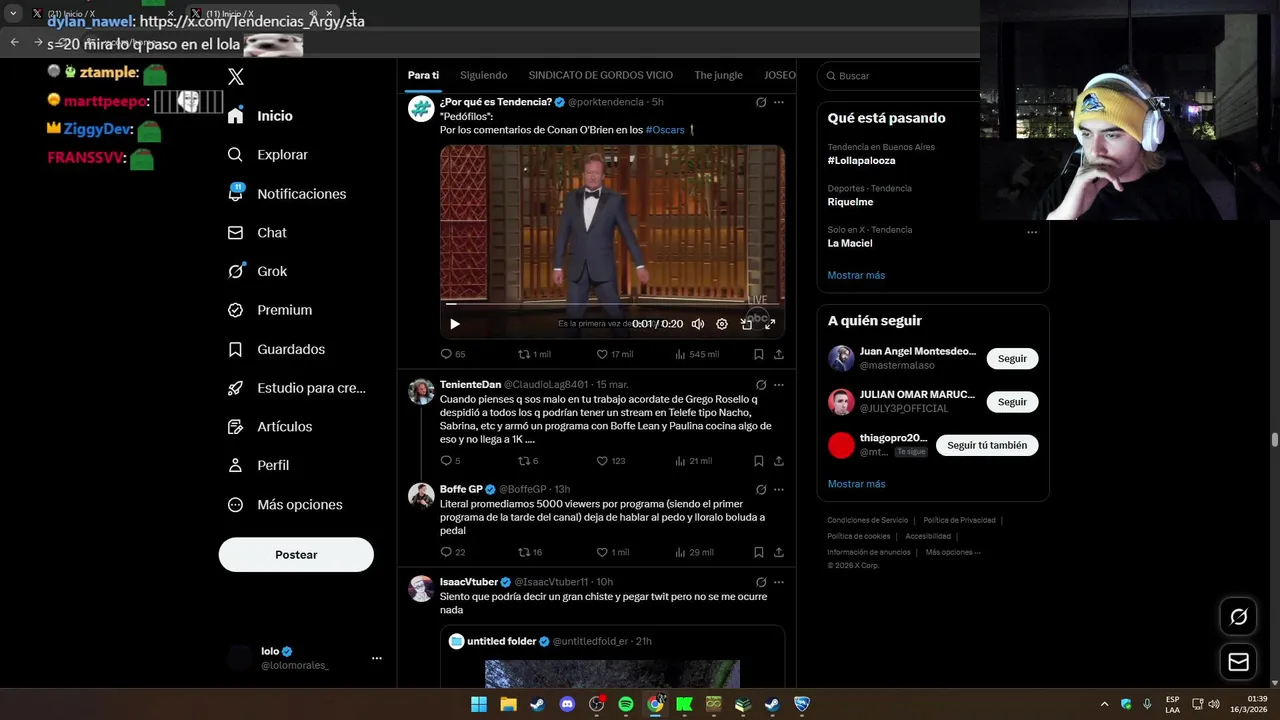
Task: Like the TenienteDan post
Action: (610, 461)
